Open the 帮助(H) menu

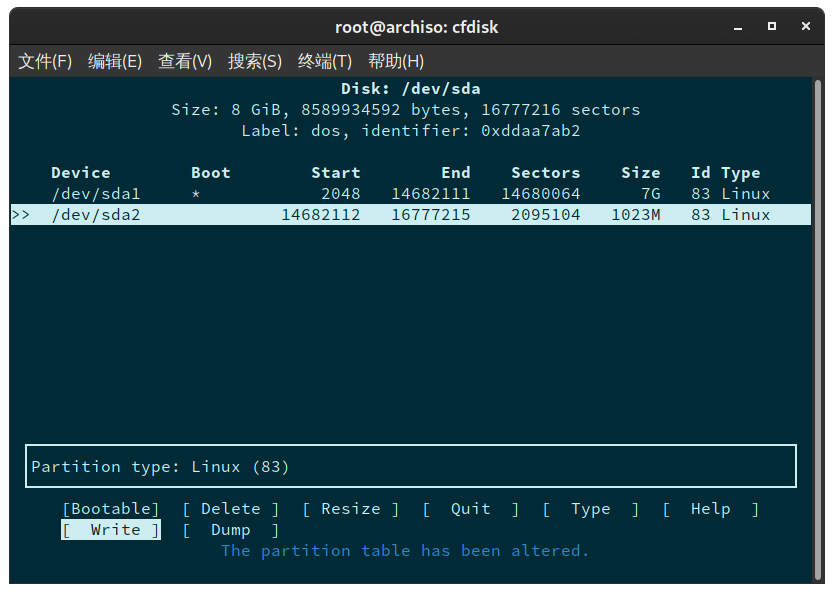pyautogui.click(x=395, y=61)
